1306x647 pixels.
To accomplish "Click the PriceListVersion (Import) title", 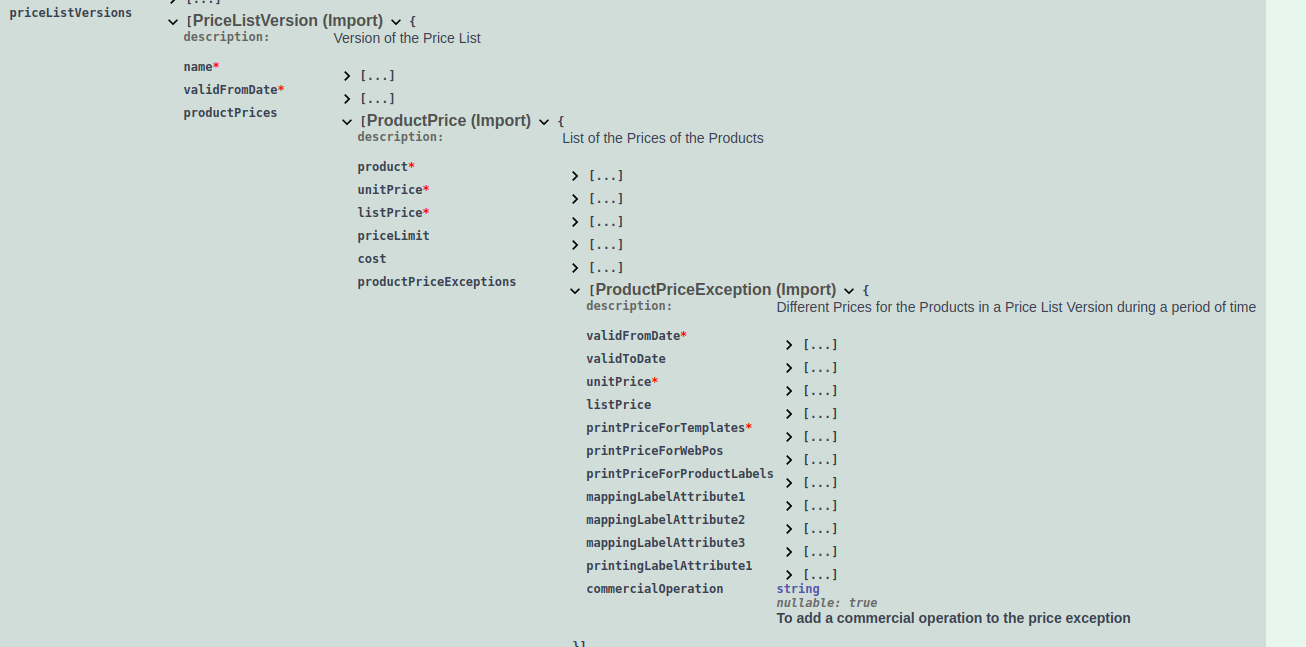I will point(287,21).
